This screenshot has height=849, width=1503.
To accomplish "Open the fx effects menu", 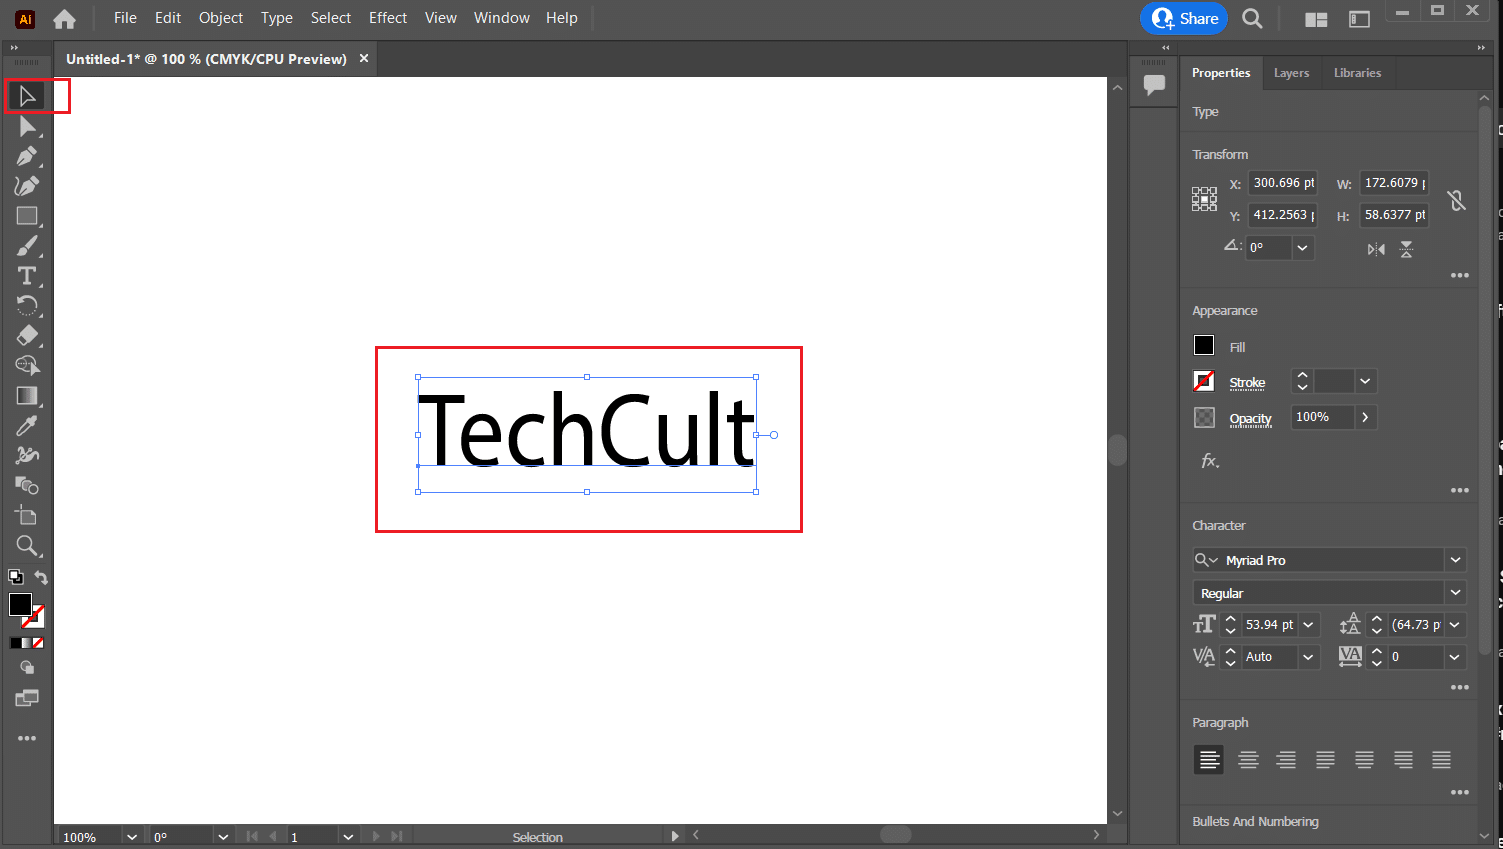I will tap(1209, 461).
